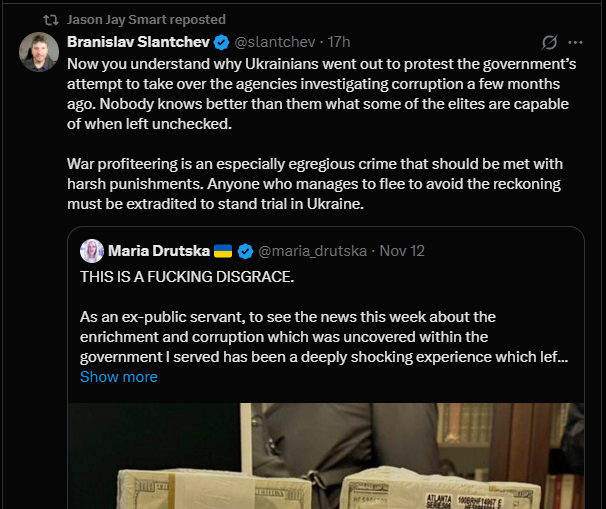Click the Maria Drutska display name
This screenshot has width=606, height=509.
click(158, 250)
